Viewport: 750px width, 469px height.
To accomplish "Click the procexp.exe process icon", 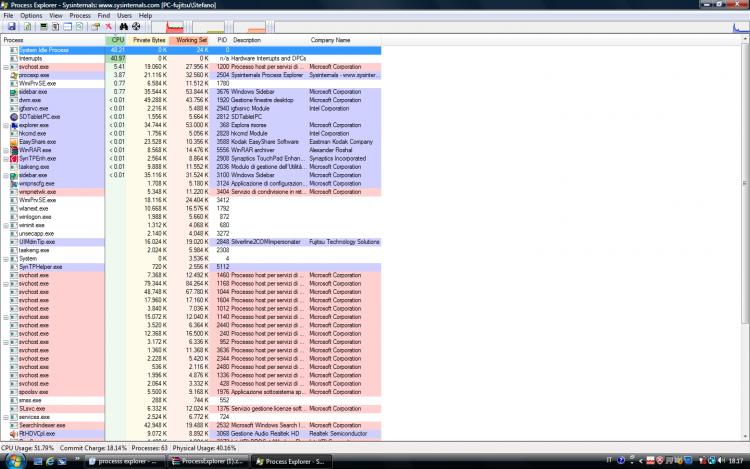I will [14, 75].
